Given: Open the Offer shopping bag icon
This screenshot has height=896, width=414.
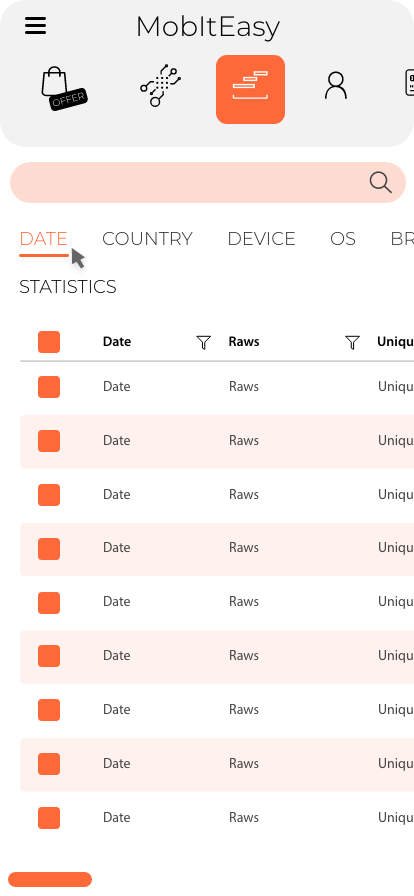Looking at the screenshot, I should pyautogui.click(x=64, y=89).
